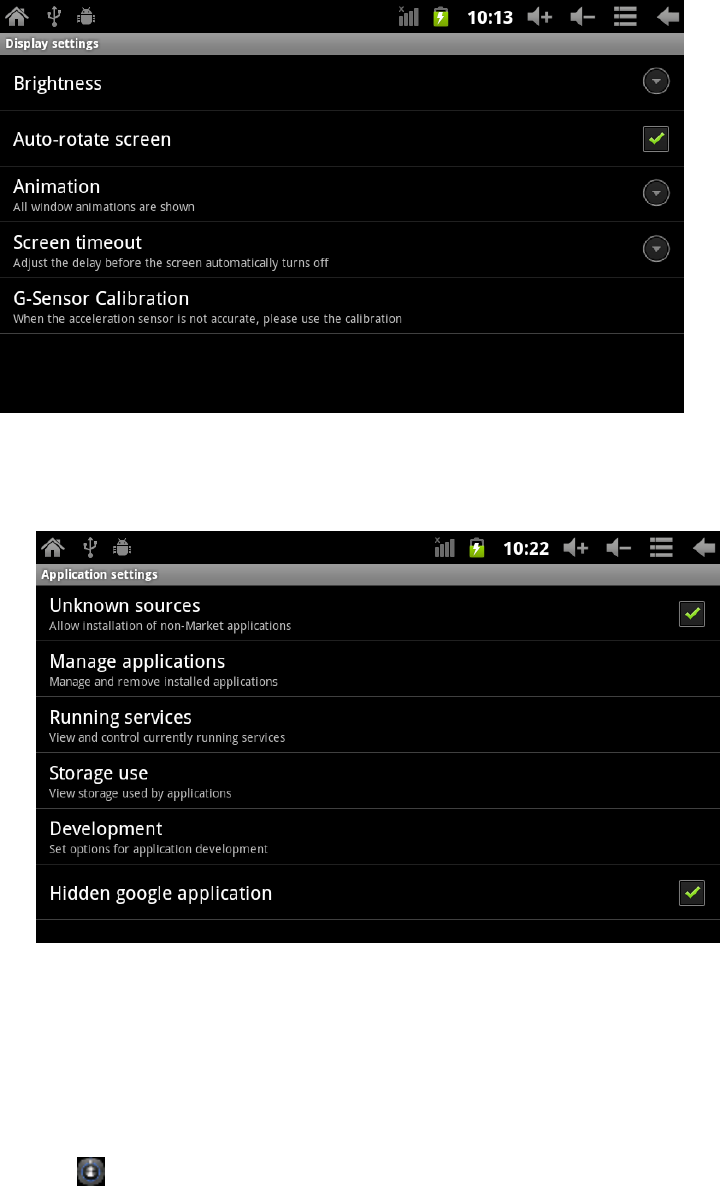Tap the back arrow in Display settings bar

pyautogui.click(x=667, y=17)
